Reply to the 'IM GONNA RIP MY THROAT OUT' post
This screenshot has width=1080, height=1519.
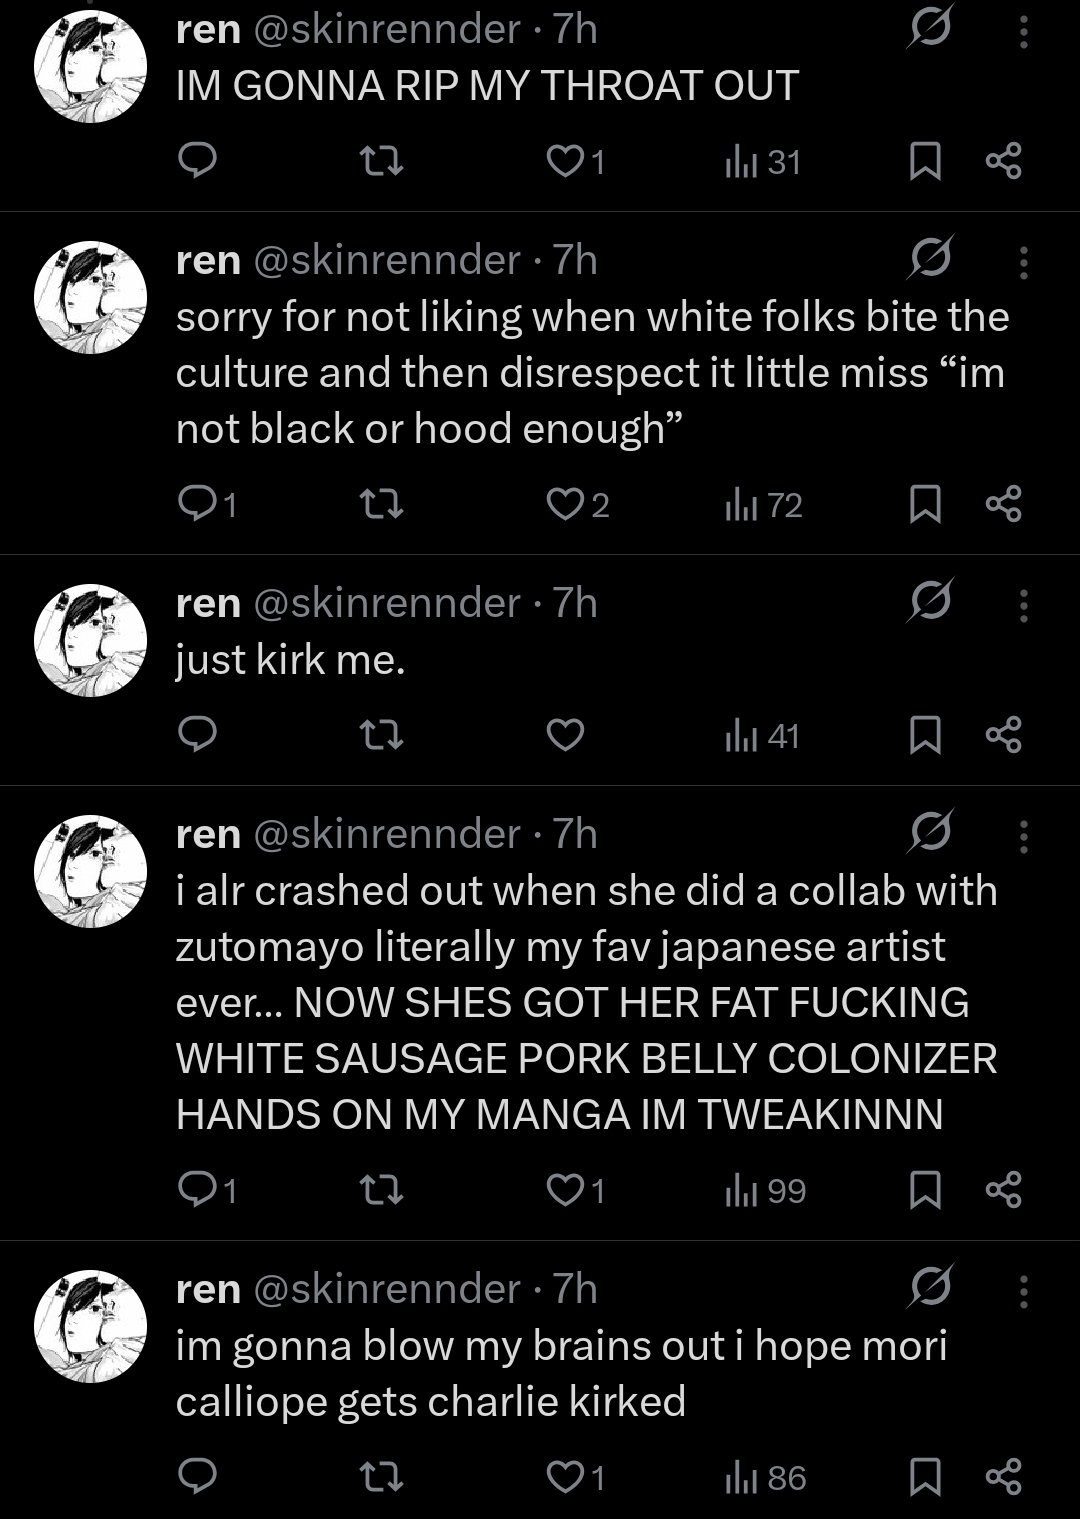[x=197, y=161]
